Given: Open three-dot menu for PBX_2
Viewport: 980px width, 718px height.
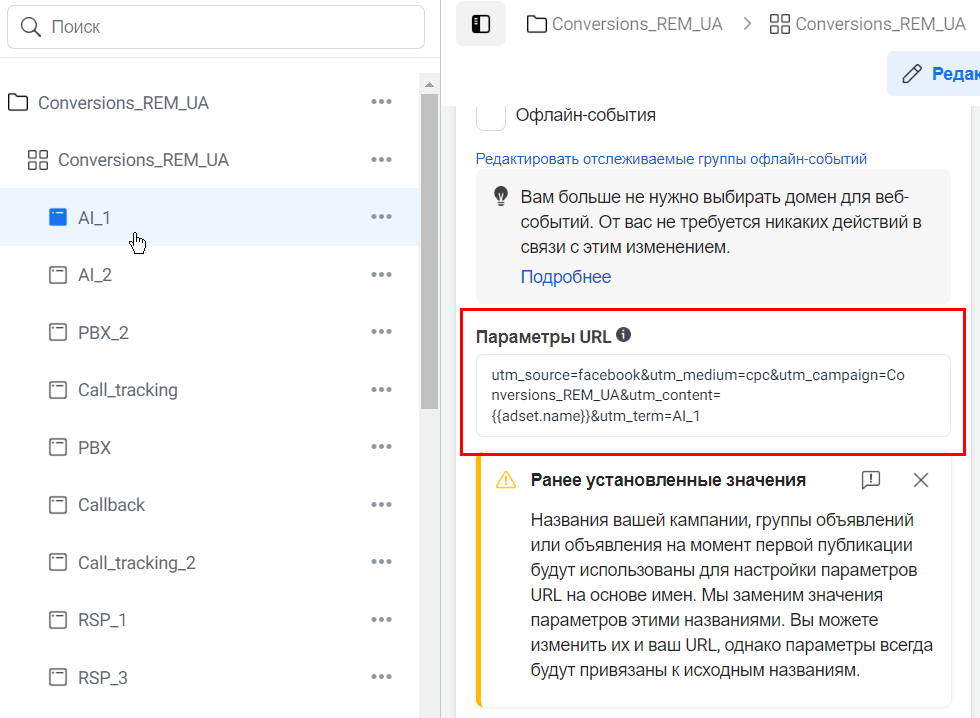Looking at the screenshot, I should [x=381, y=332].
